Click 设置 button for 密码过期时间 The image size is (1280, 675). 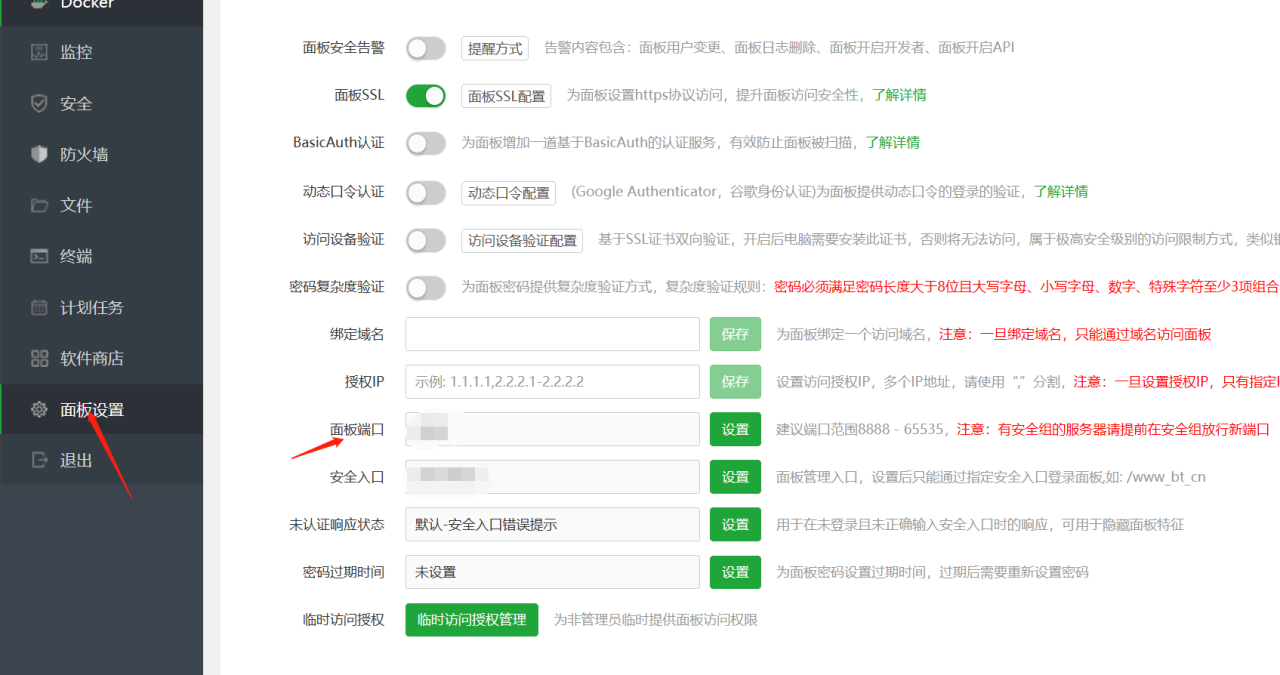click(x=735, y=572)
